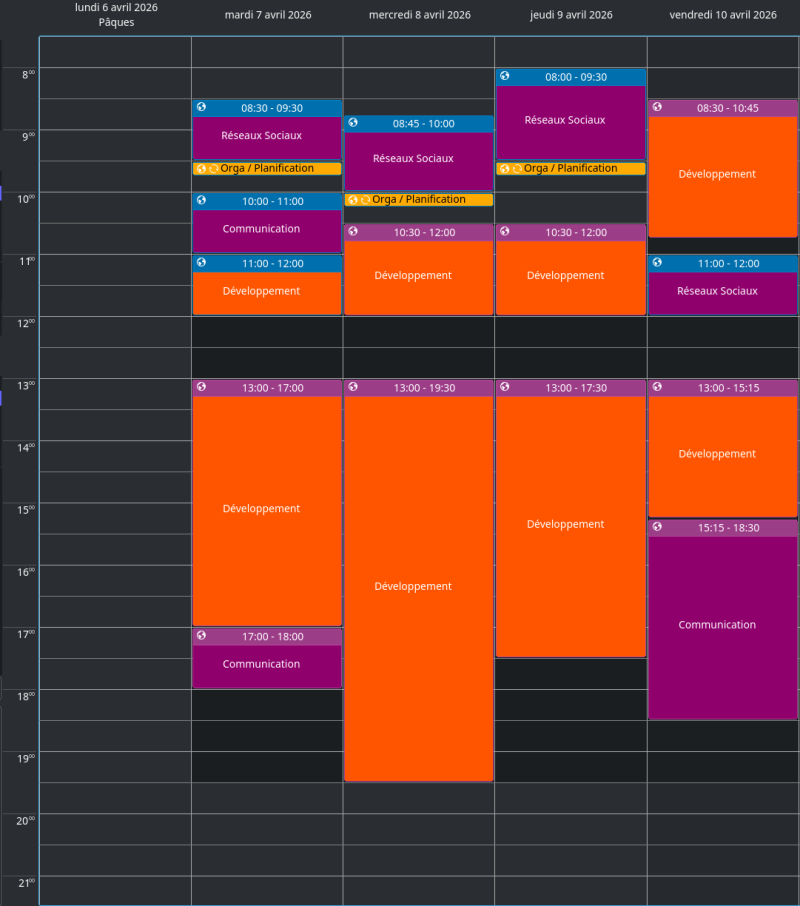800x906 pixels.
Task: Select the jeudi 9 avril 2026 day header
Action: [571, 15]
